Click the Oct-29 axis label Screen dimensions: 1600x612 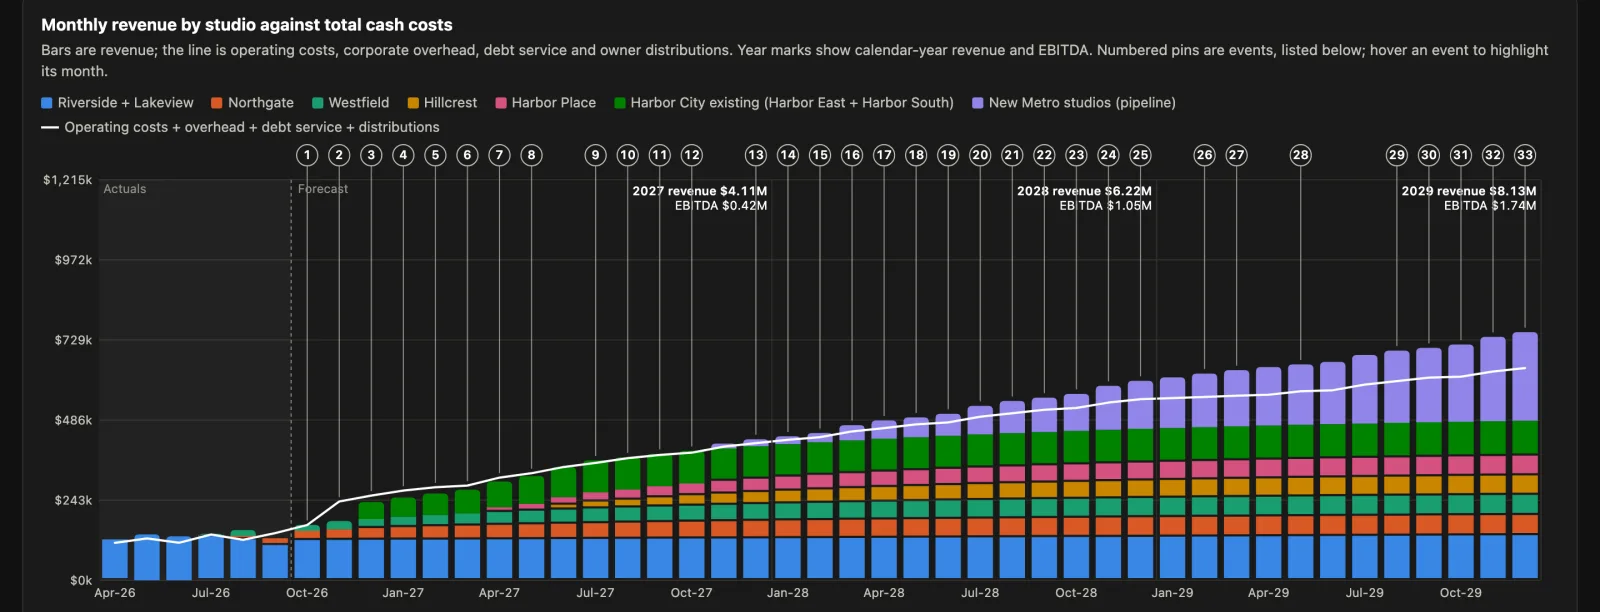pos(1461,593)
